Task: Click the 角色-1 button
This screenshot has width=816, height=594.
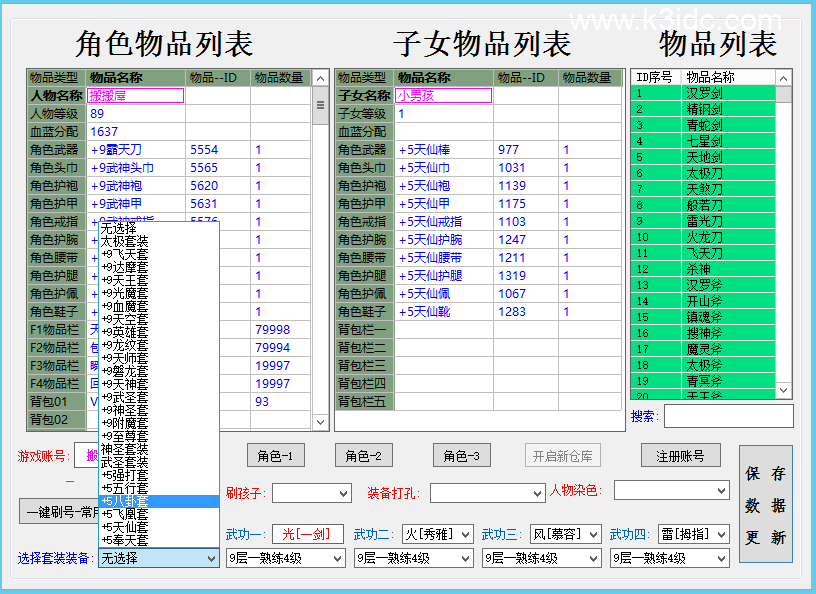Action: point(275,456)
